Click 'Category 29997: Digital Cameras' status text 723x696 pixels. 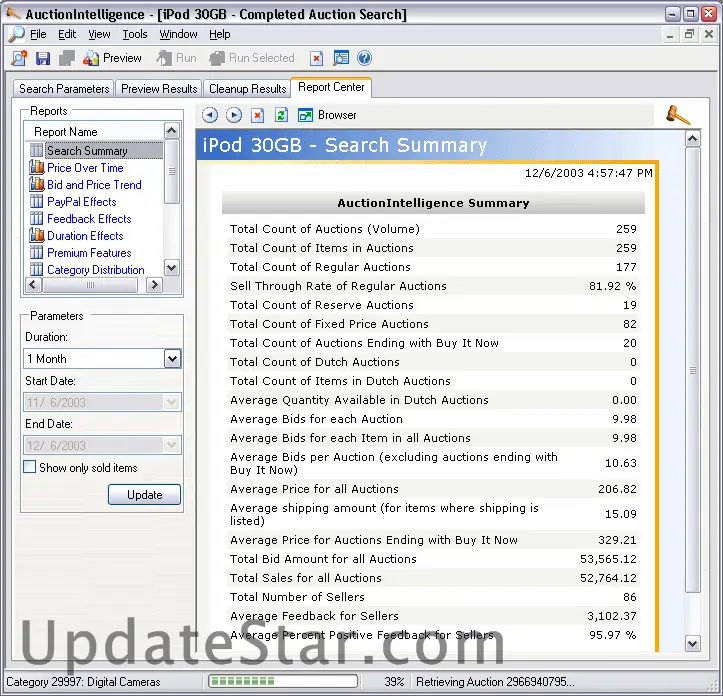(83, 682)
